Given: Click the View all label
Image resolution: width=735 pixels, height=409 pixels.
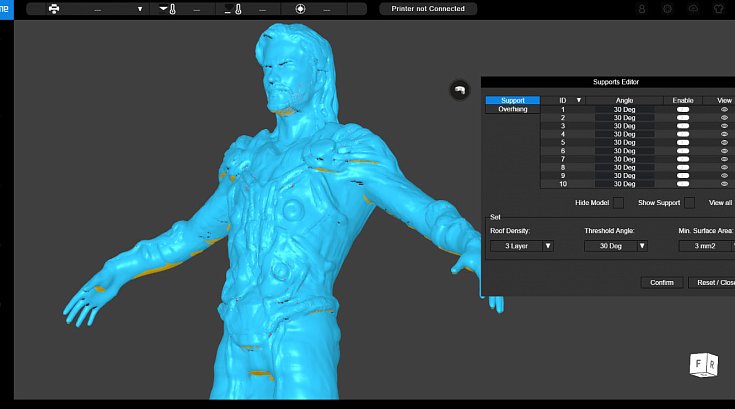Looking at the screenshot, I should point(720,203).
